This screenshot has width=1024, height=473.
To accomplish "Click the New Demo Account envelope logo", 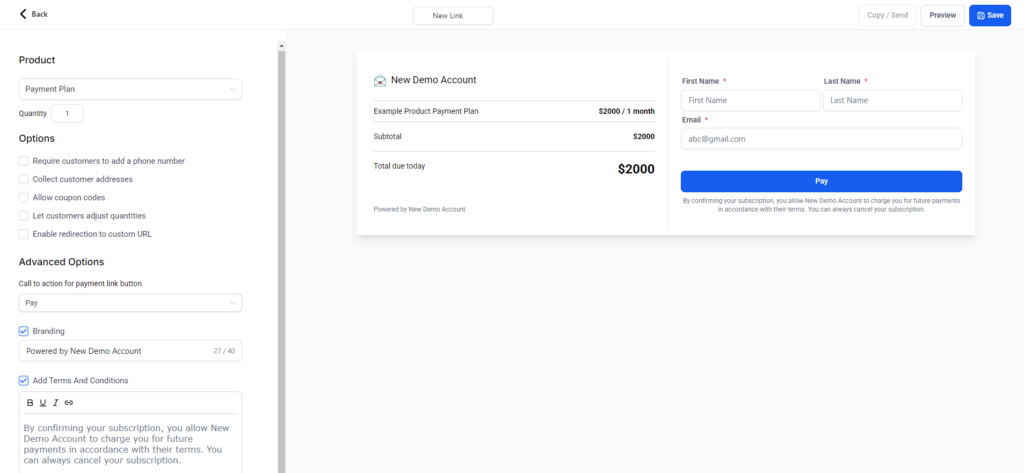I will pos(380,80).
